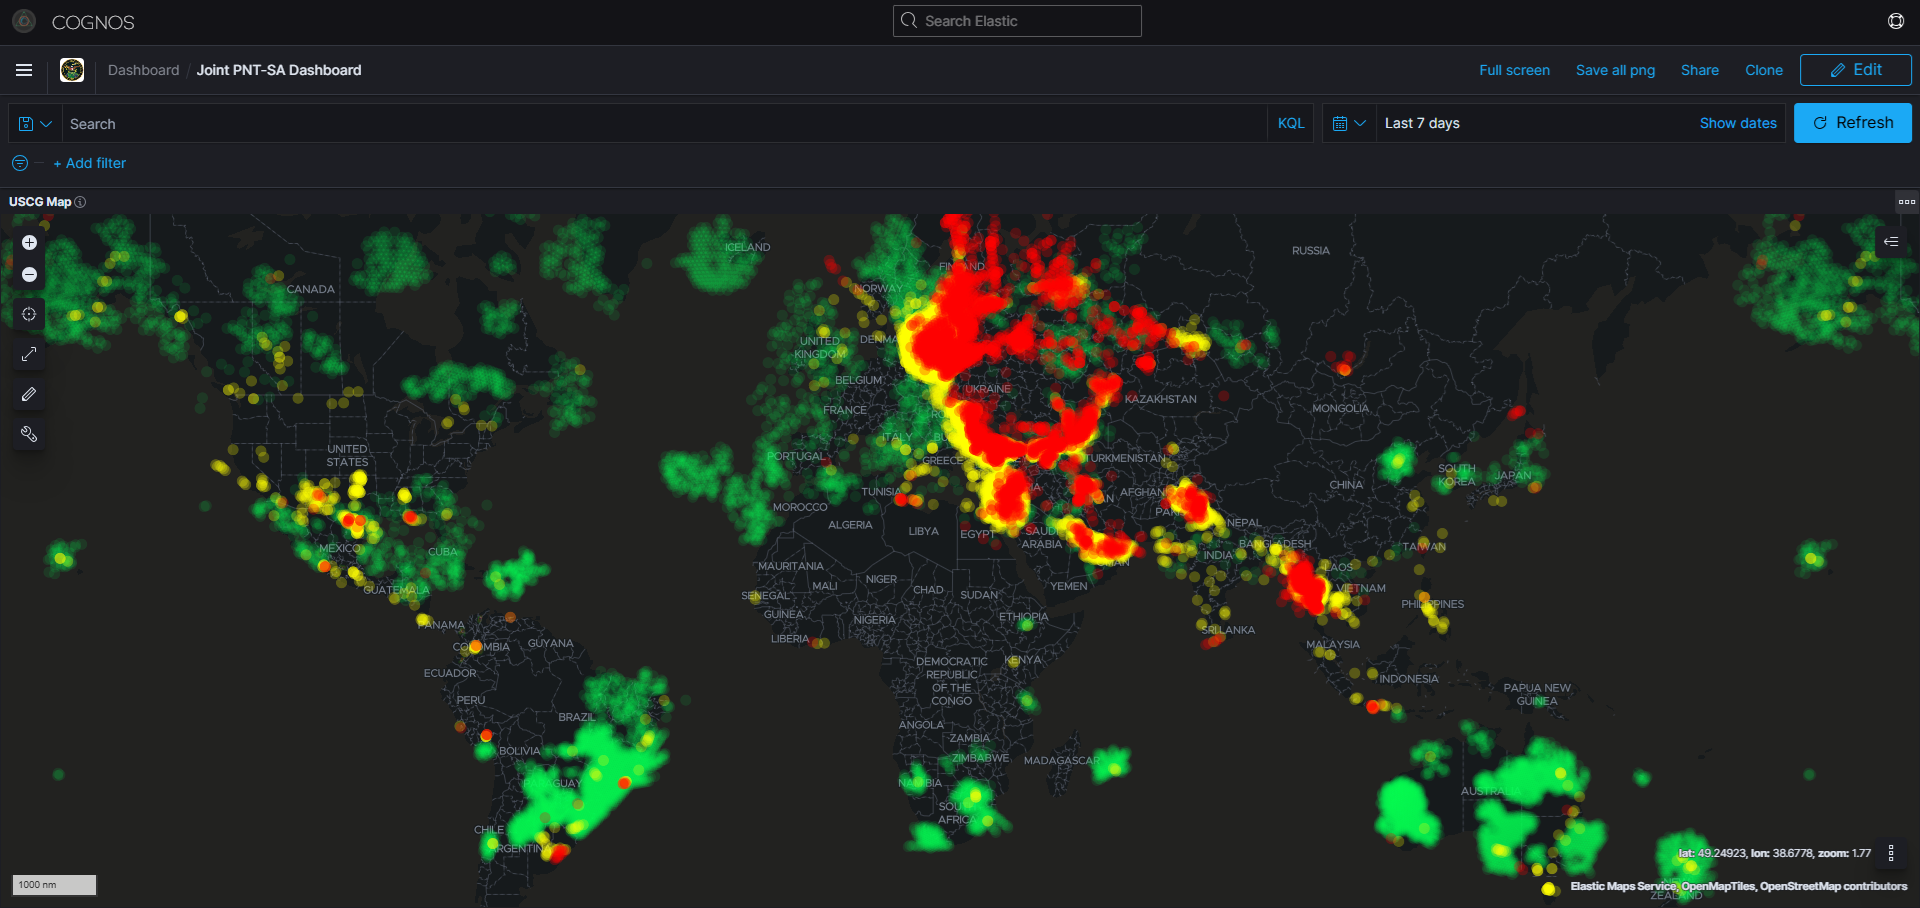Click the Edit dashboard button
The height and width of the screenshot is (908, 1920).
[x=1855, y=70]
